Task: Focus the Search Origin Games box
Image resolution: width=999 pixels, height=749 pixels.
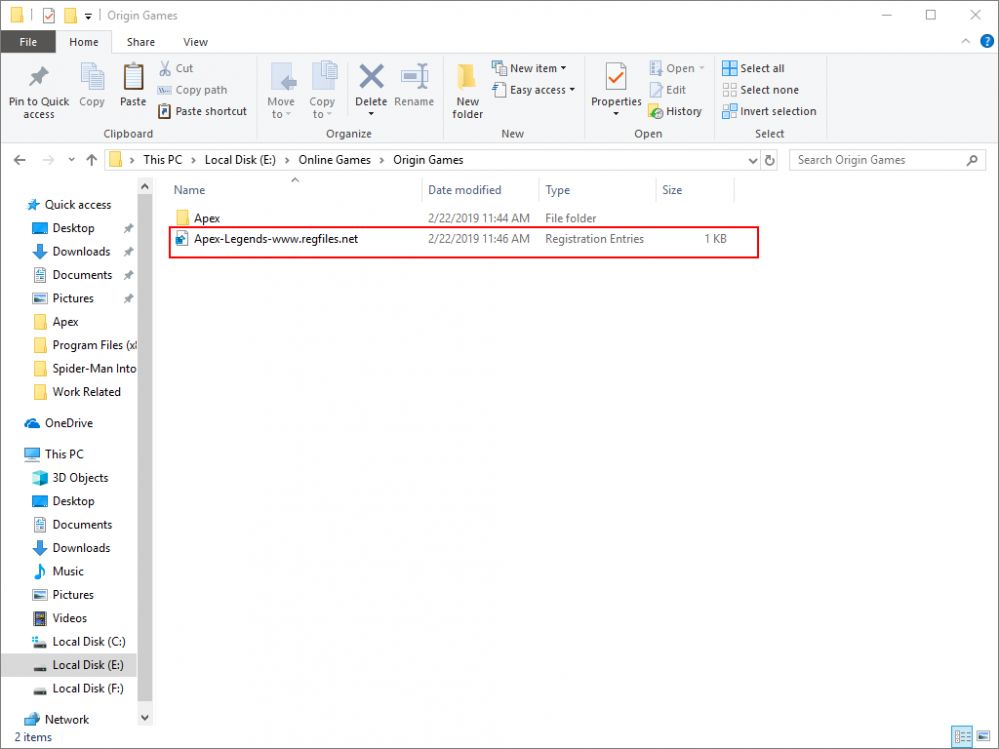Action: [x=887, y=160]
